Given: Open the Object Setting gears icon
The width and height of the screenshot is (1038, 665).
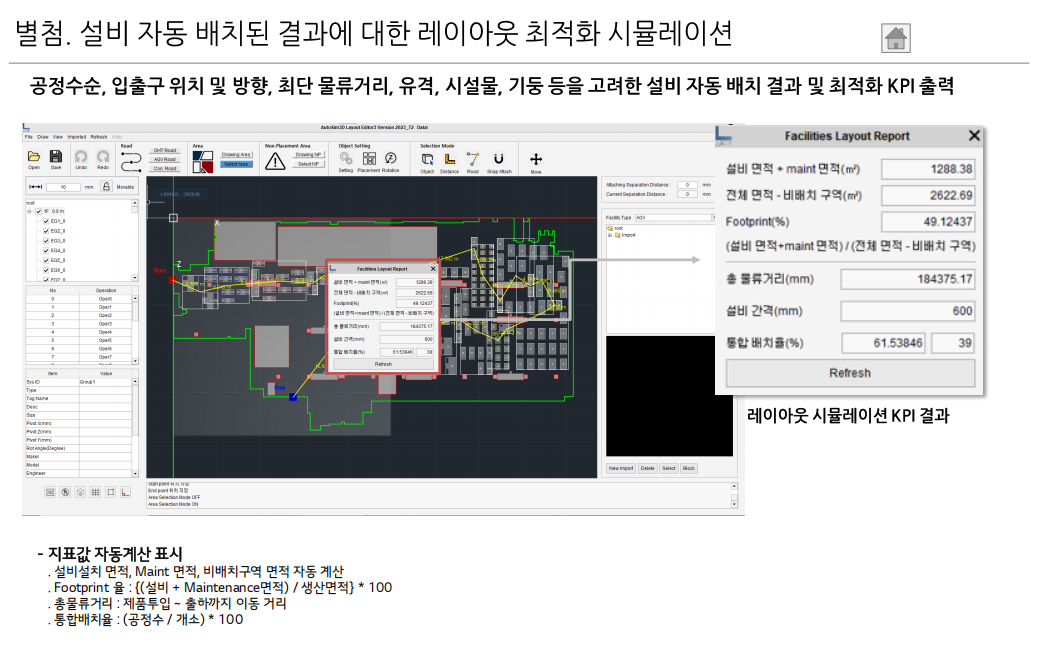Looking at the screenshot, I should coord(345,158).
